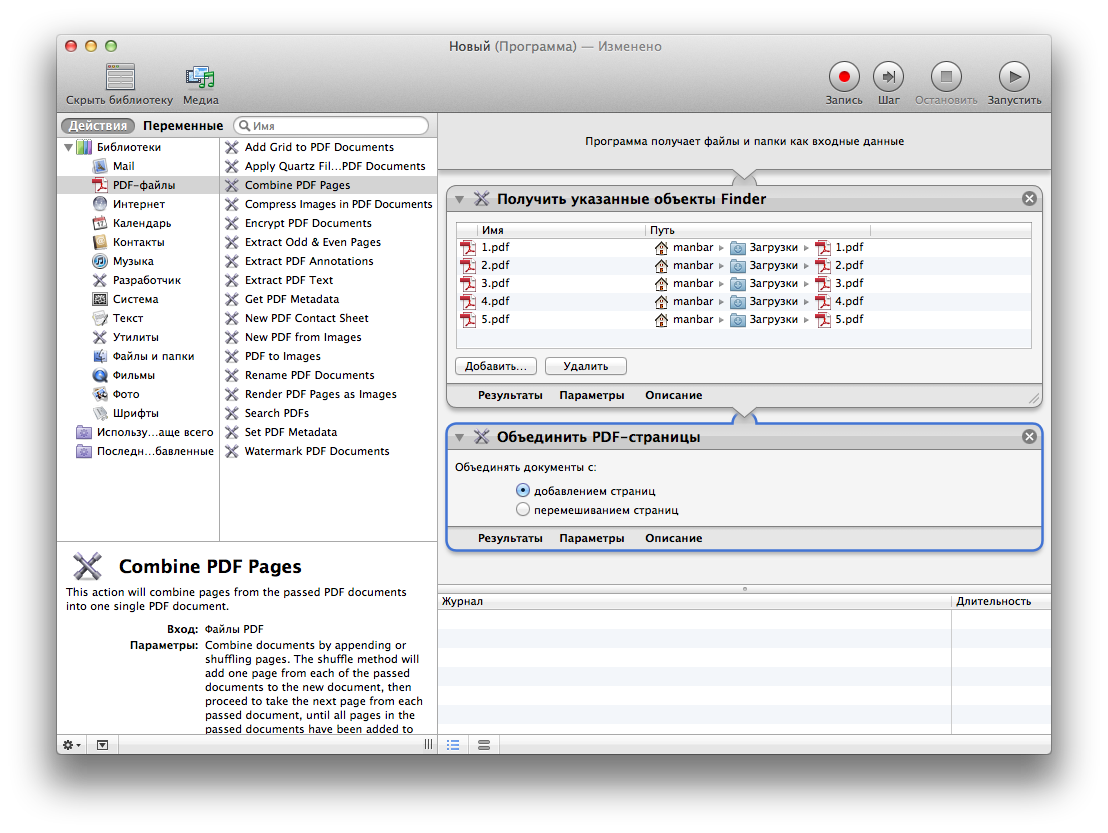This screenshot has height=833, width=1108.
Task: Click the Удалить button
Action: pos(585,365)
